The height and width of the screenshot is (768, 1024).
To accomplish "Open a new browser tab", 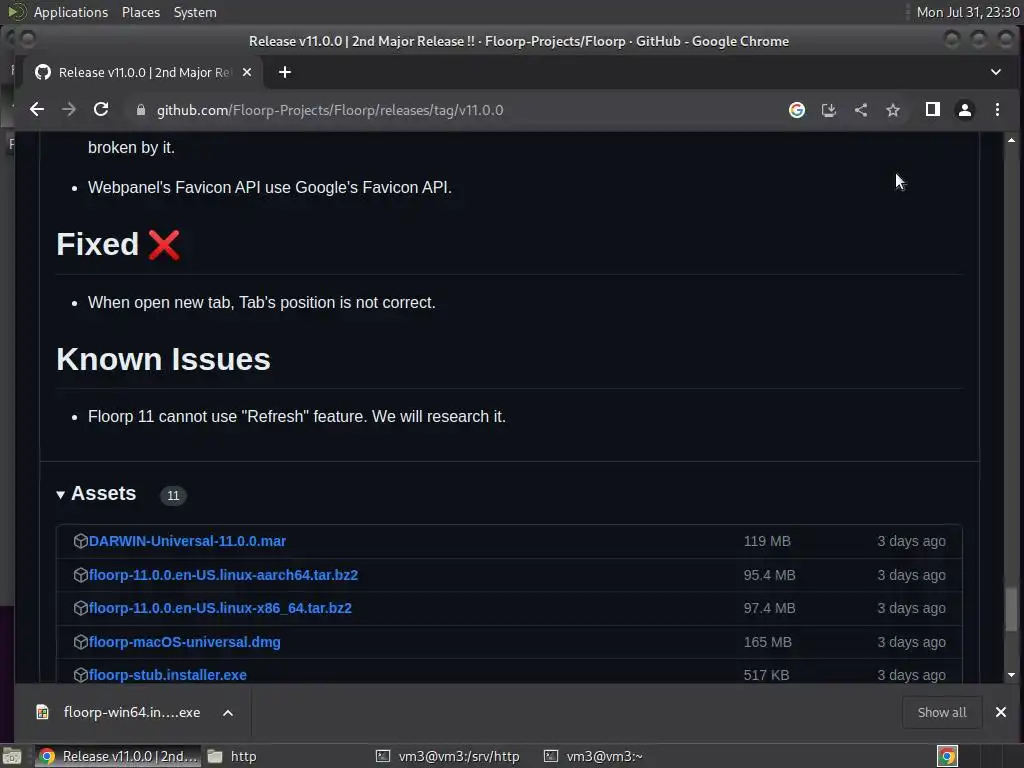I will (285, 72).
